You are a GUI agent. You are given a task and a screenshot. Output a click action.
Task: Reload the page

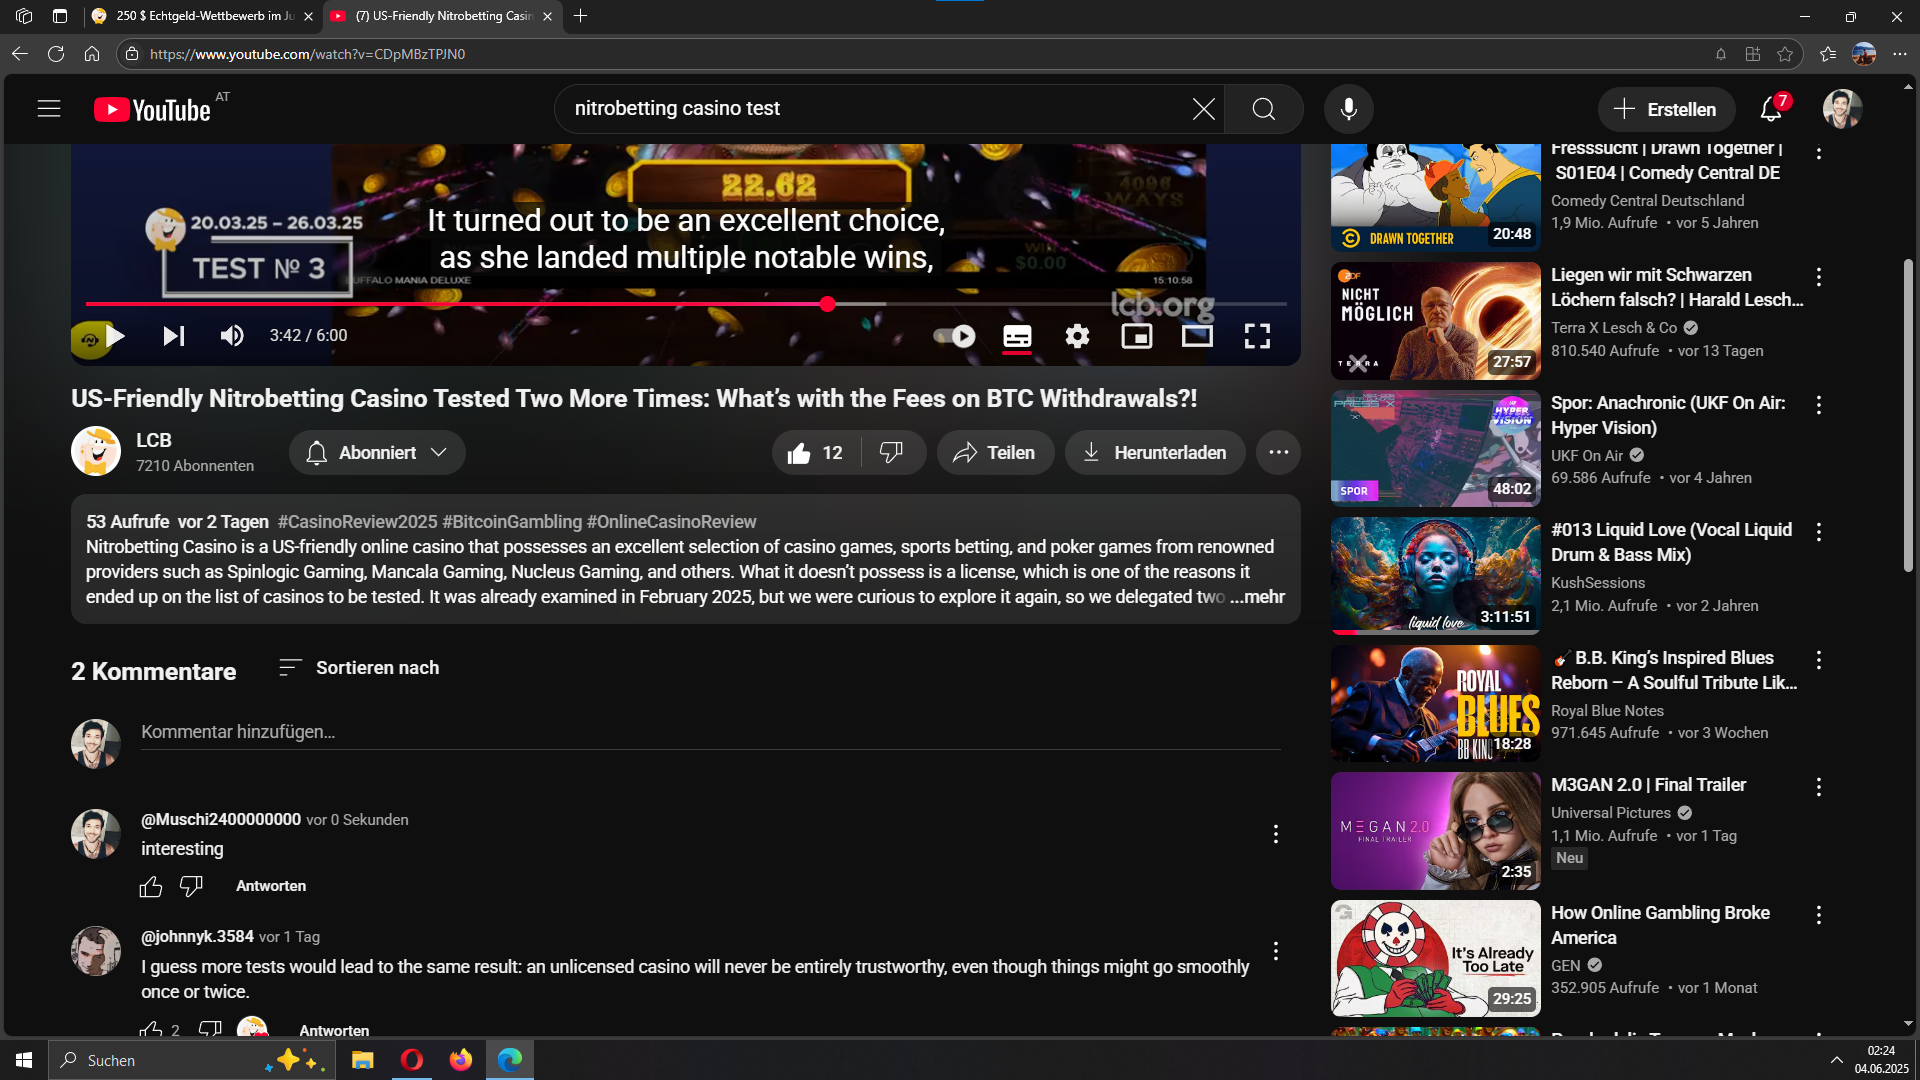pyautogui.click(x=56, y=54)
